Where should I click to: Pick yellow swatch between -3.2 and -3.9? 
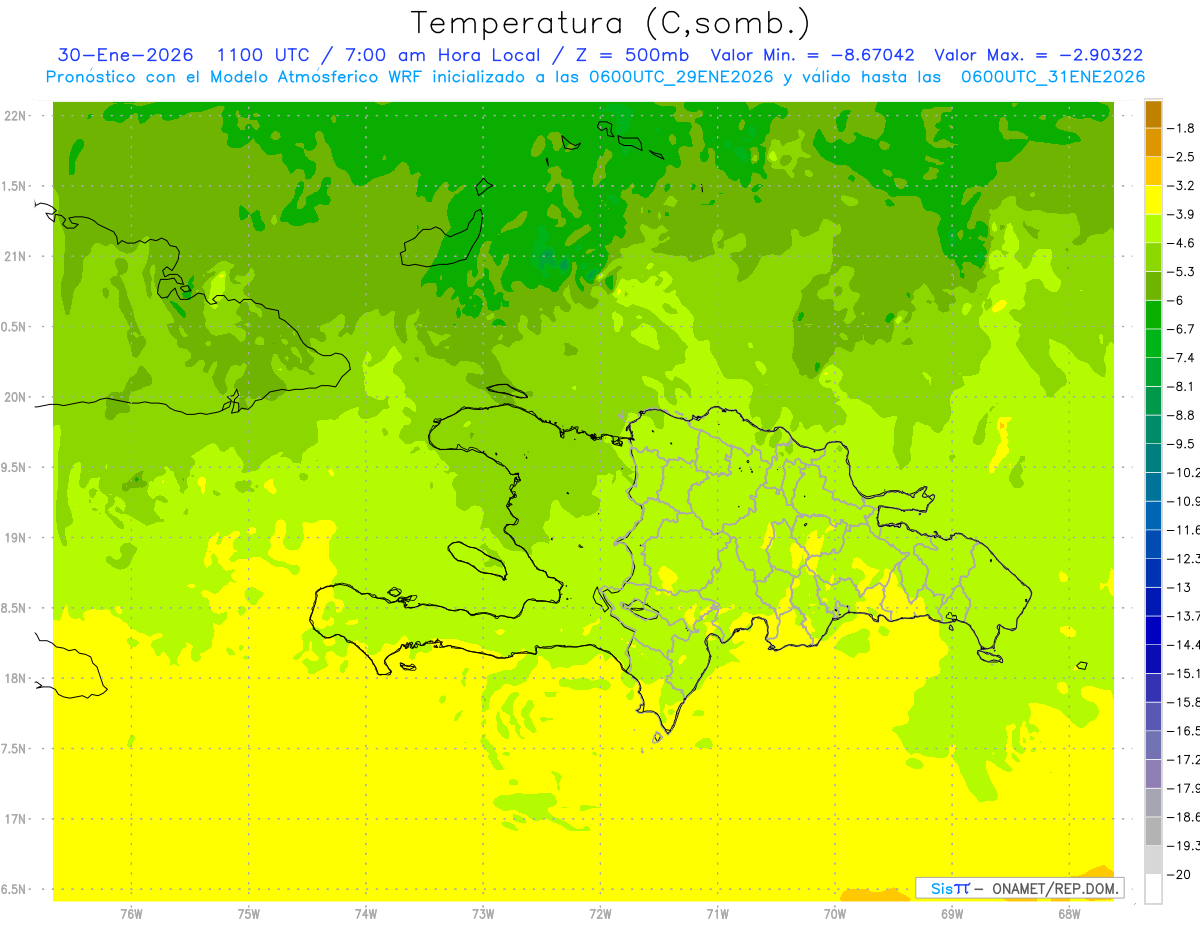point(1153,200)
